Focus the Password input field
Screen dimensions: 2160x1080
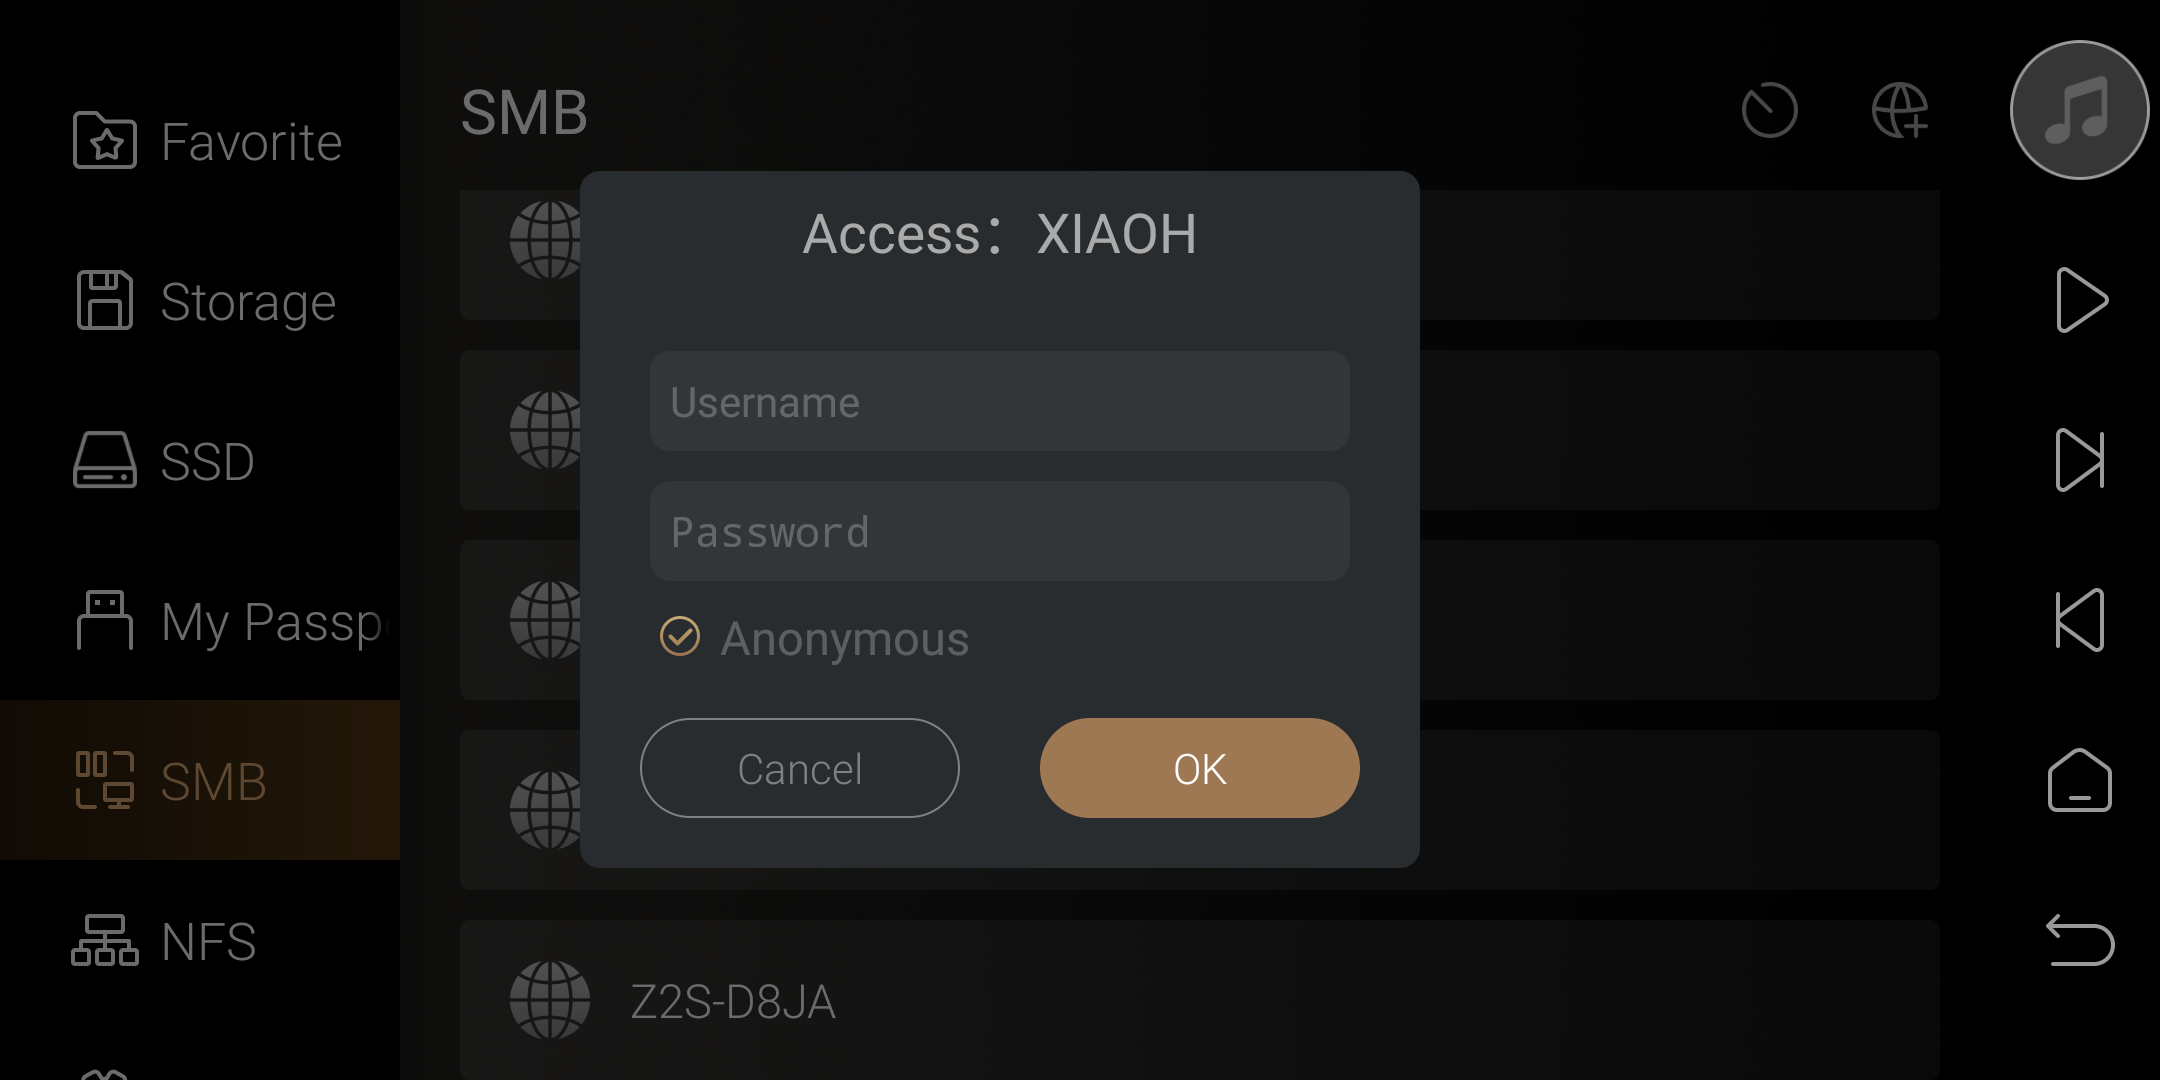pos(1000,531)
